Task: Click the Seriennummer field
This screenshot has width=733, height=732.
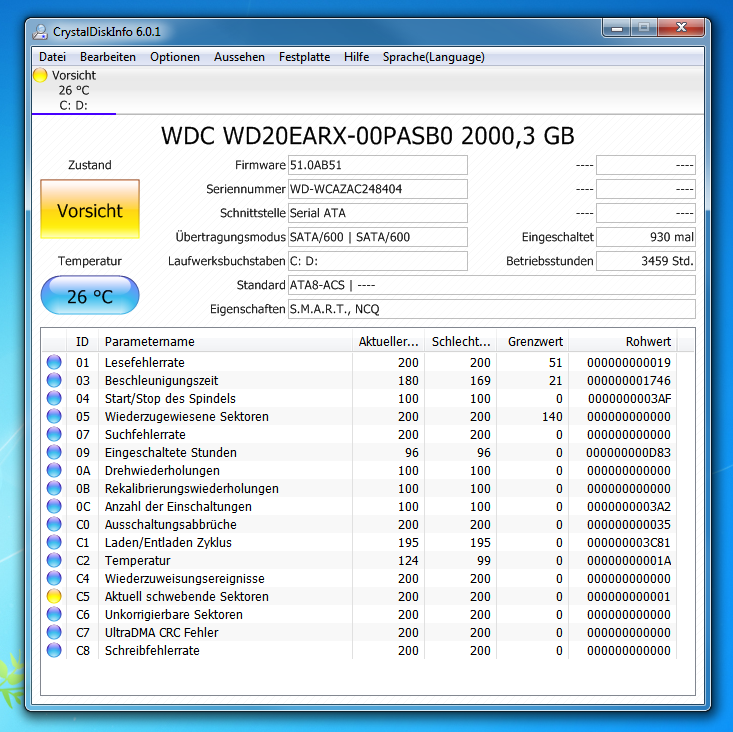Action: pyautogui.click(x=378, y=189)
